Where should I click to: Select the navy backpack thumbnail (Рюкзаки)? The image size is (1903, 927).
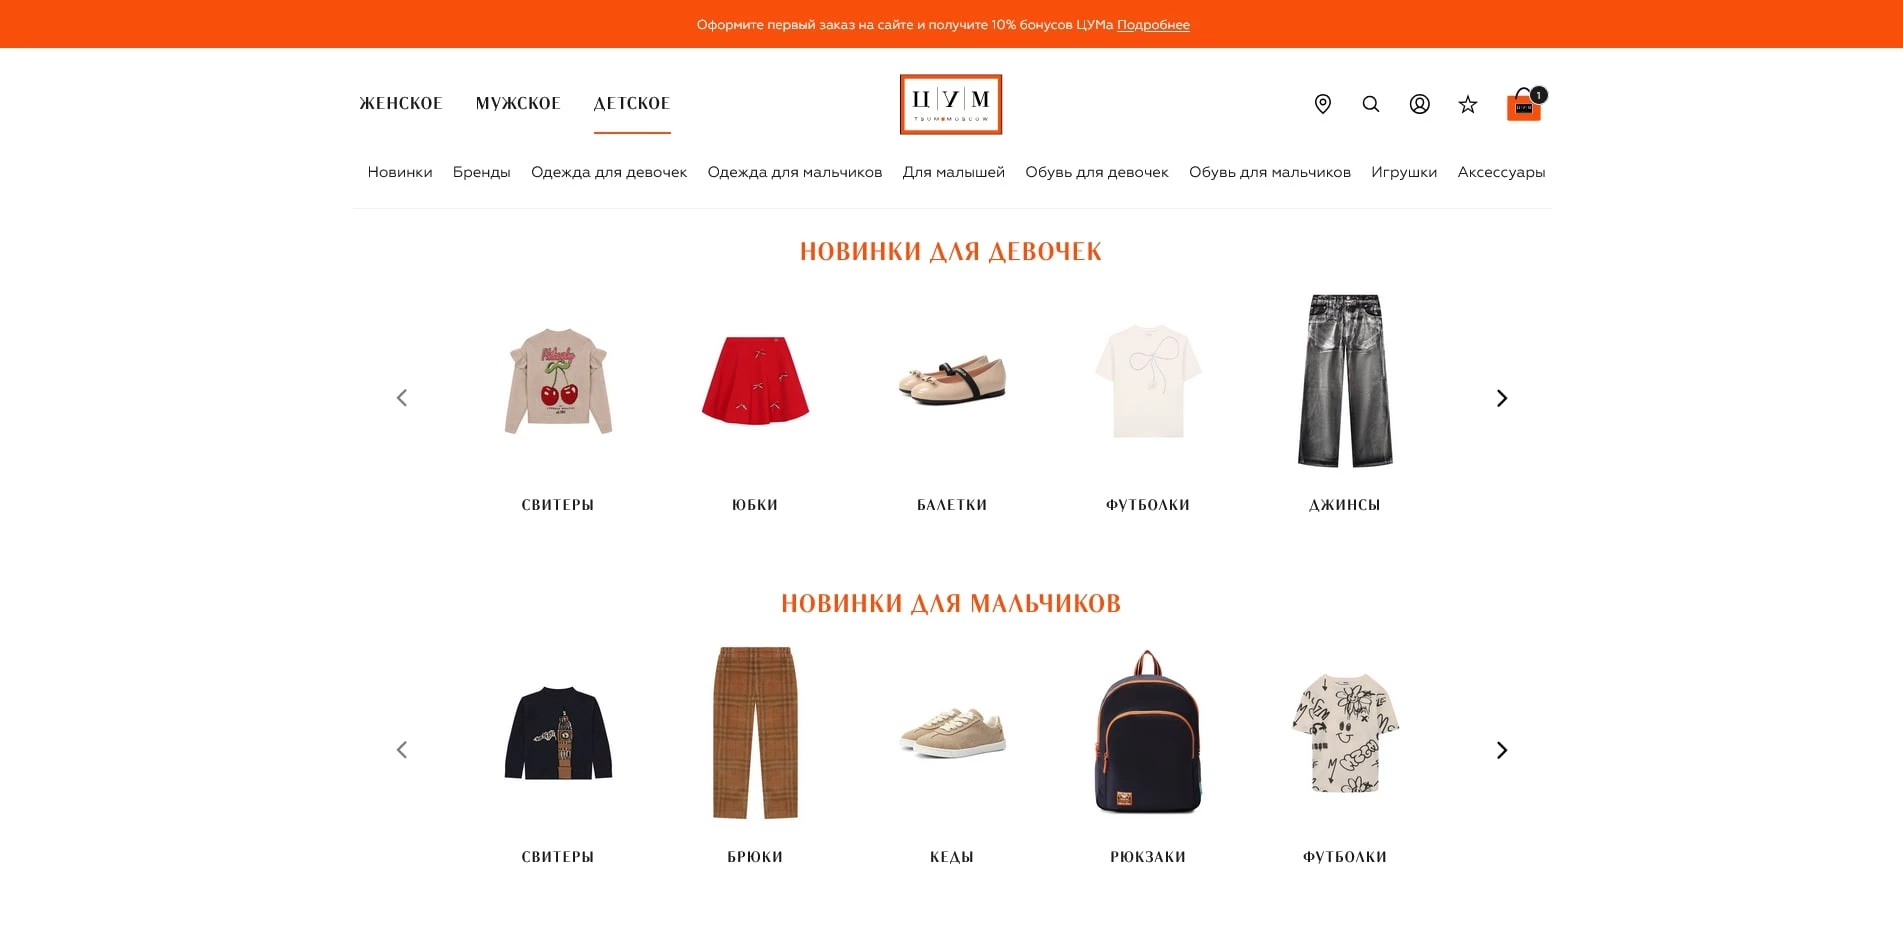pyautogui.click(x=1148, y=732)
